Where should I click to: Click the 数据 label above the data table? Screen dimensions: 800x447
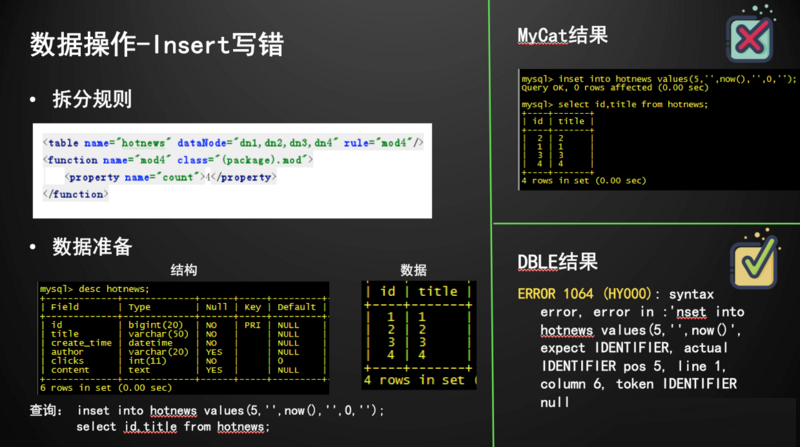pos(413,270)
